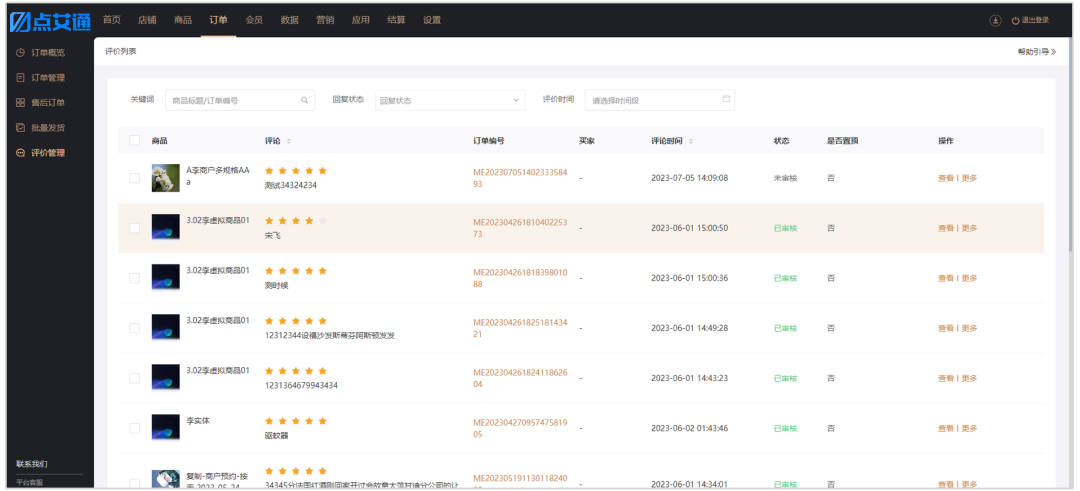1080x491 pixels.
Task: Open order number ME2023042618183980 1088
Action: [520, 278]
